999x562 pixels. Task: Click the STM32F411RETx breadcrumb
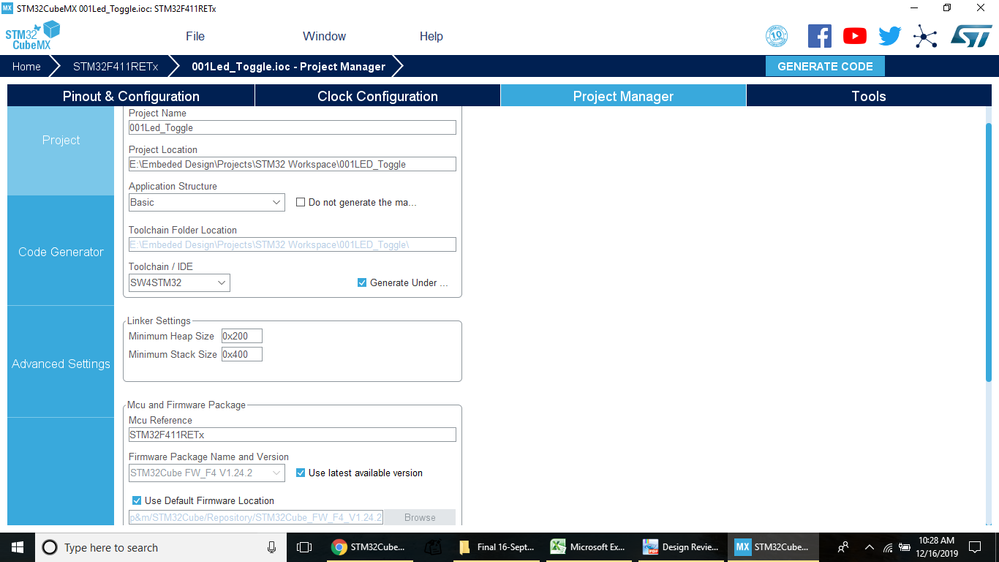115,66
